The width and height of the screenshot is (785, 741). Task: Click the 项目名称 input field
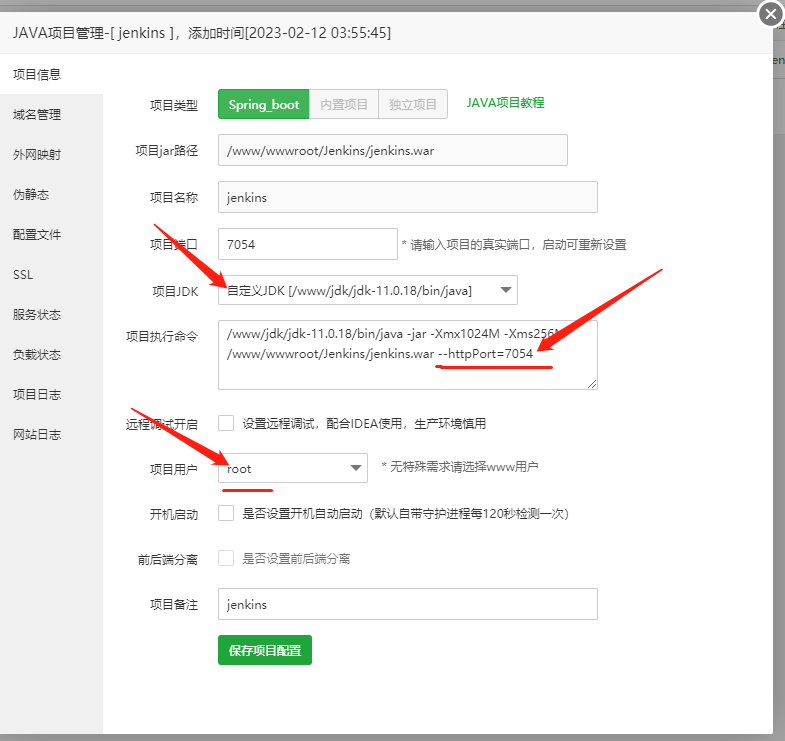tap(407, 197)
